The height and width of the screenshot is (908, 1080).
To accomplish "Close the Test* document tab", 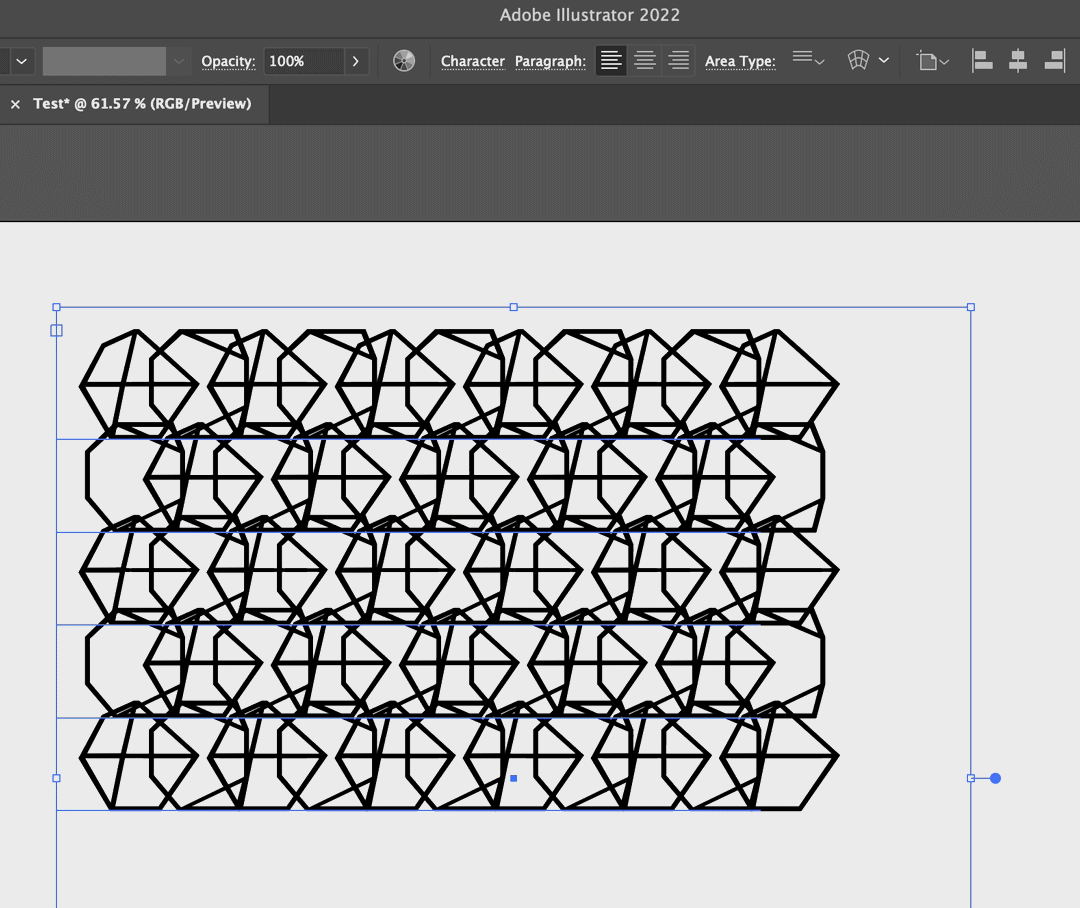I will (15, 104).
